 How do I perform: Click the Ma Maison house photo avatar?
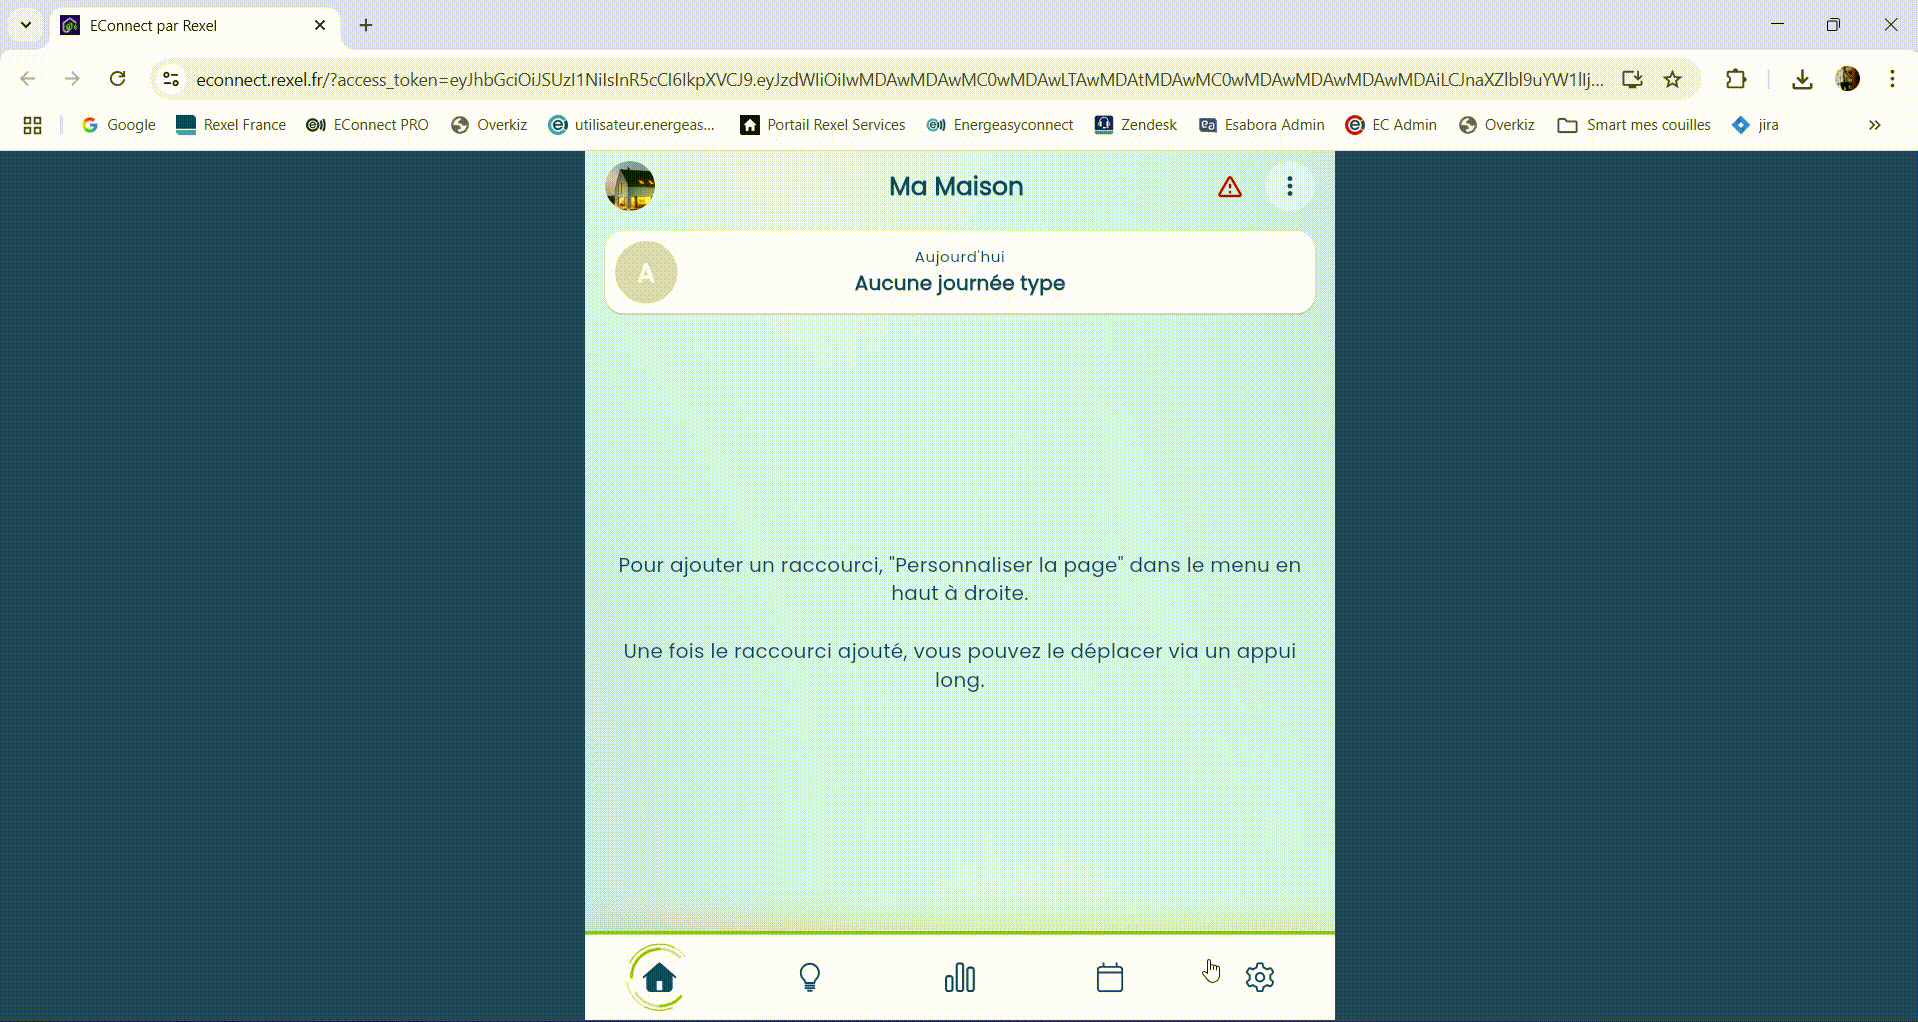tap(630, 186)
